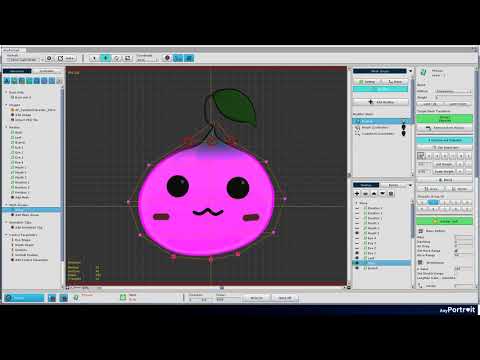Collapse the Mesh Groups tree section
The height and width of the screenshot is (360, 480).
[6, 205]
